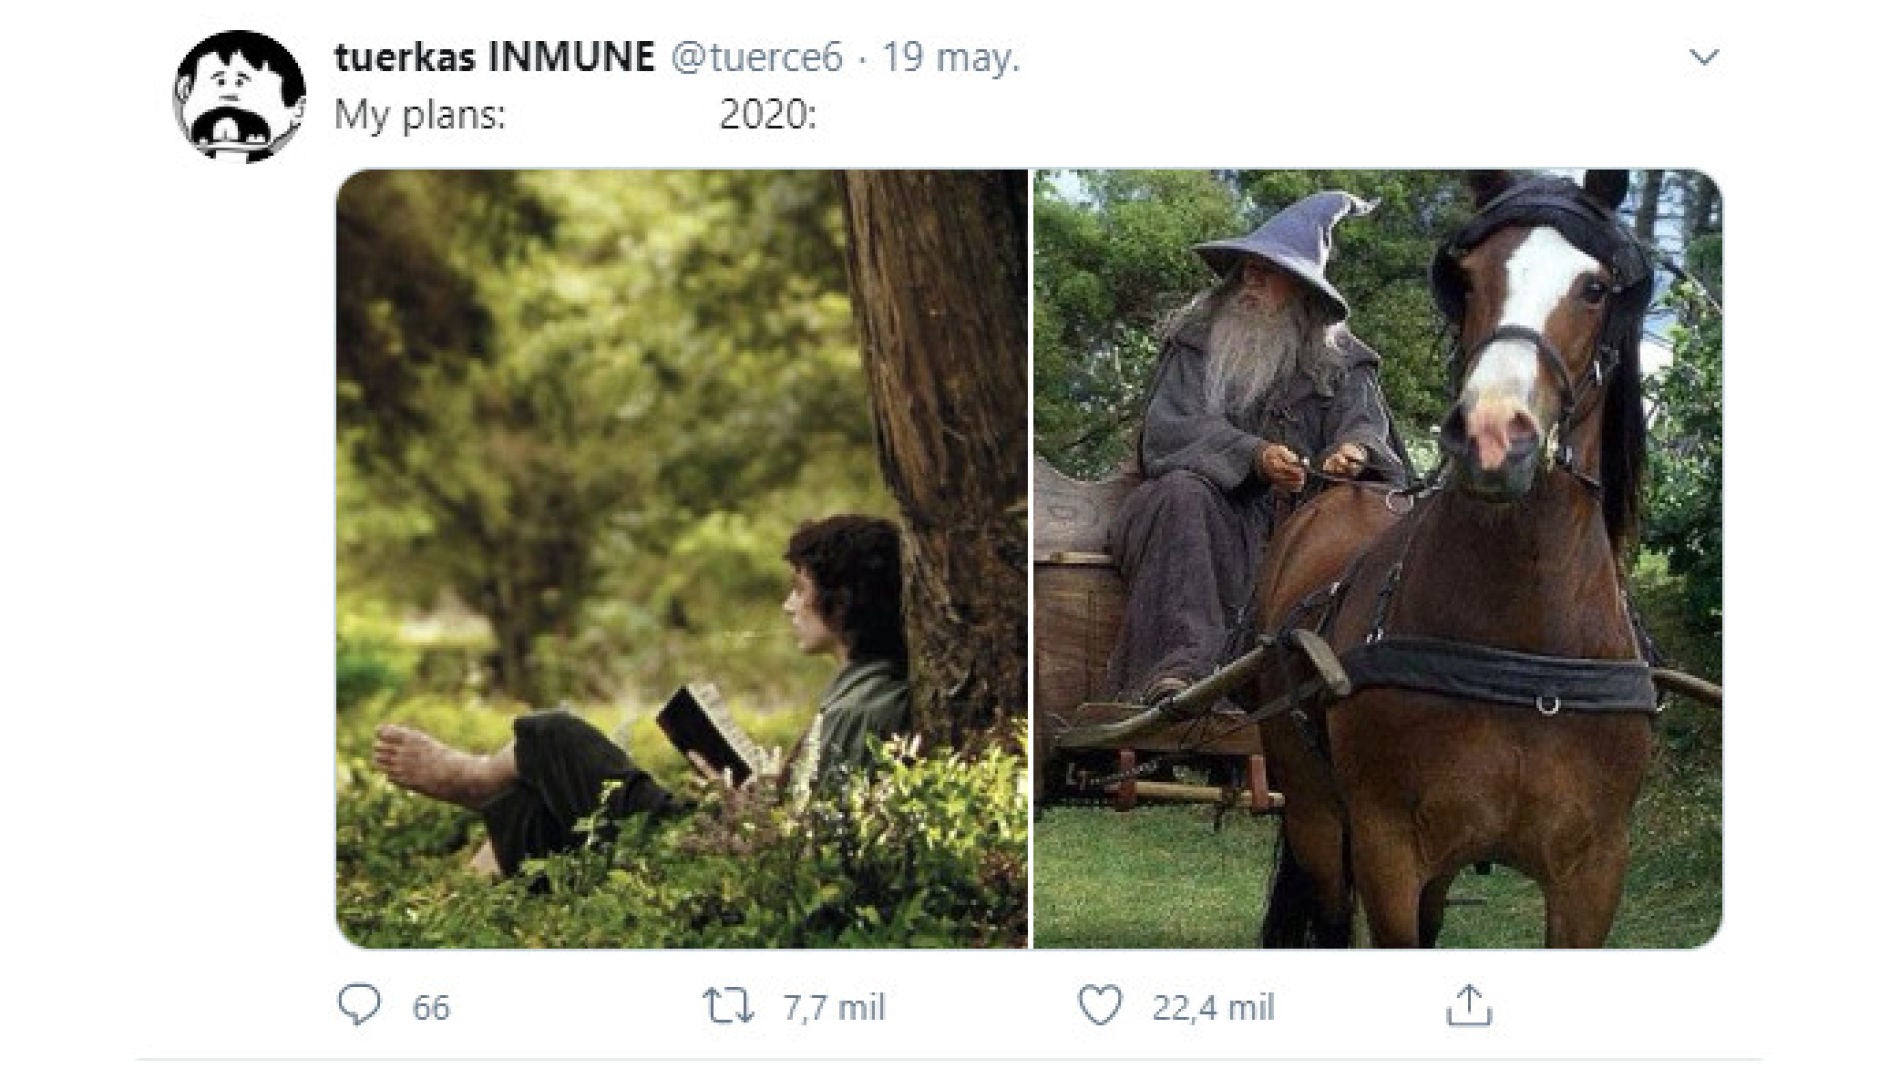The image size is (1900, 1069).
Task: Like the tweet with the heart icon
Action: tap(1100, 1006)
